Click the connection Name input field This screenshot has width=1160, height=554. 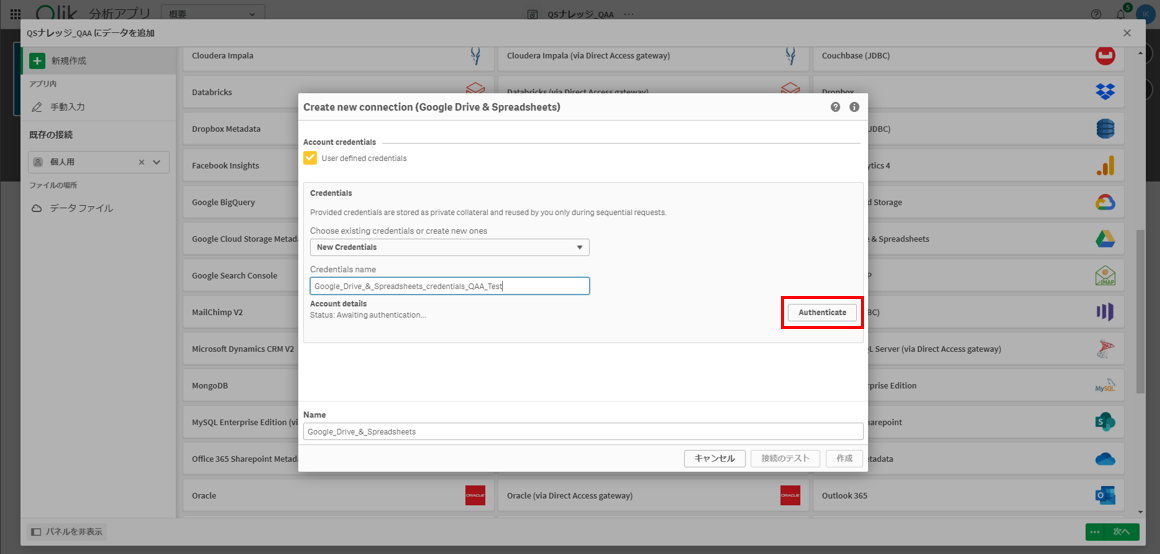(583, 431)
